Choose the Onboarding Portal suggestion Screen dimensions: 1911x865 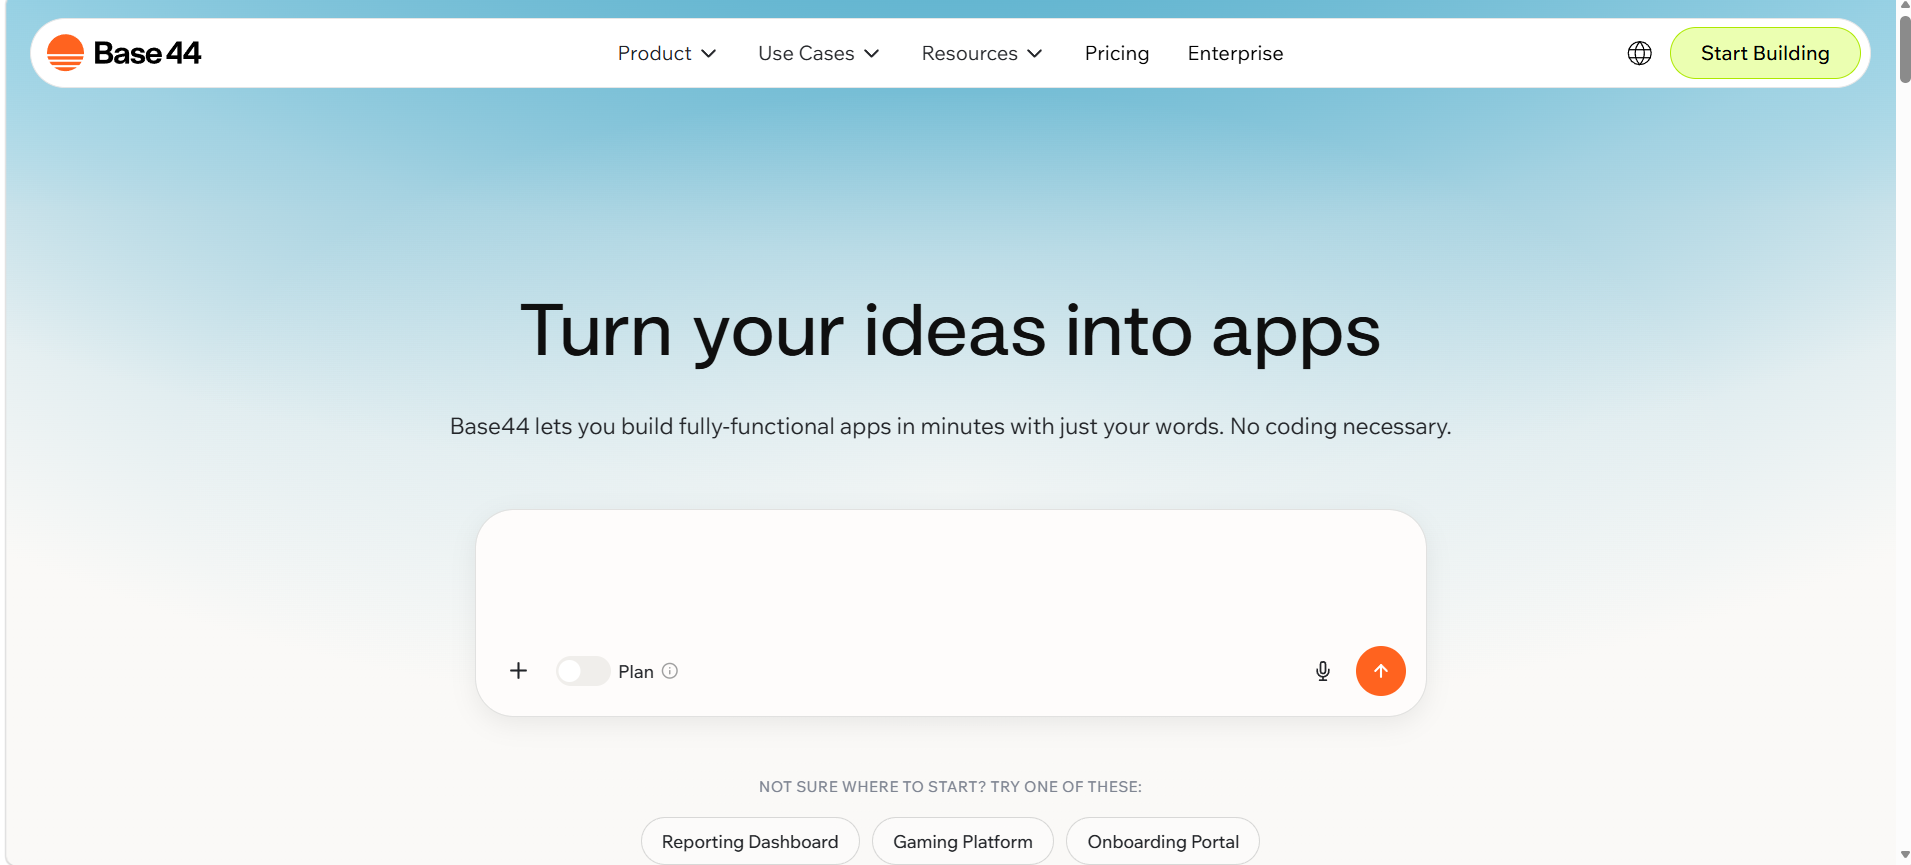pyautogui.click(x=1163, y=841)
